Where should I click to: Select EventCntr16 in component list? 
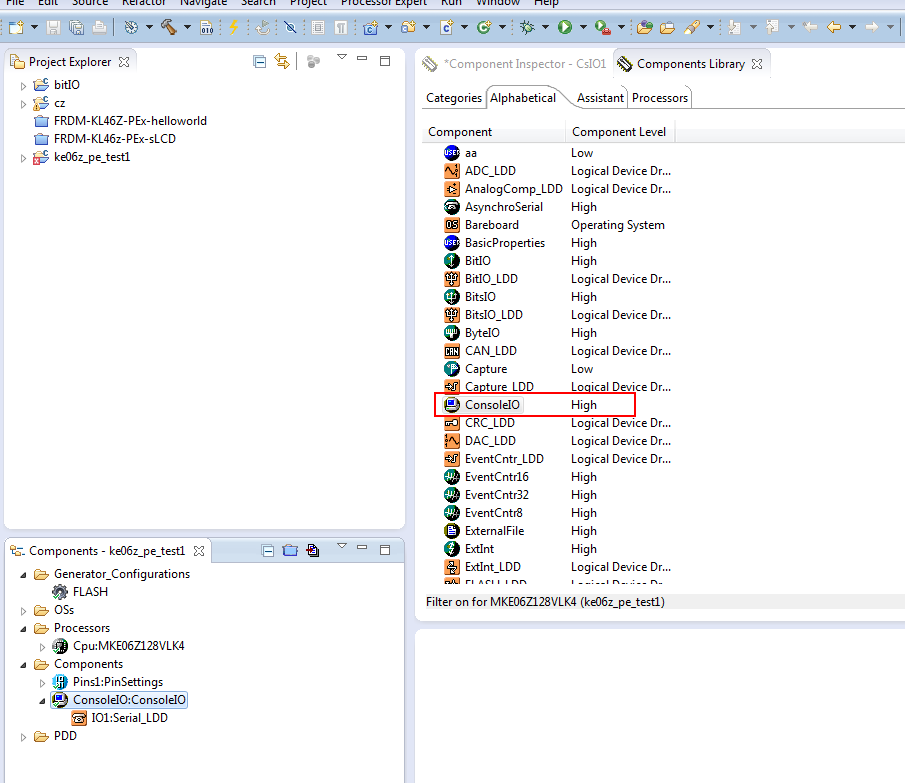pyautogui.click(x=496, y=477)
